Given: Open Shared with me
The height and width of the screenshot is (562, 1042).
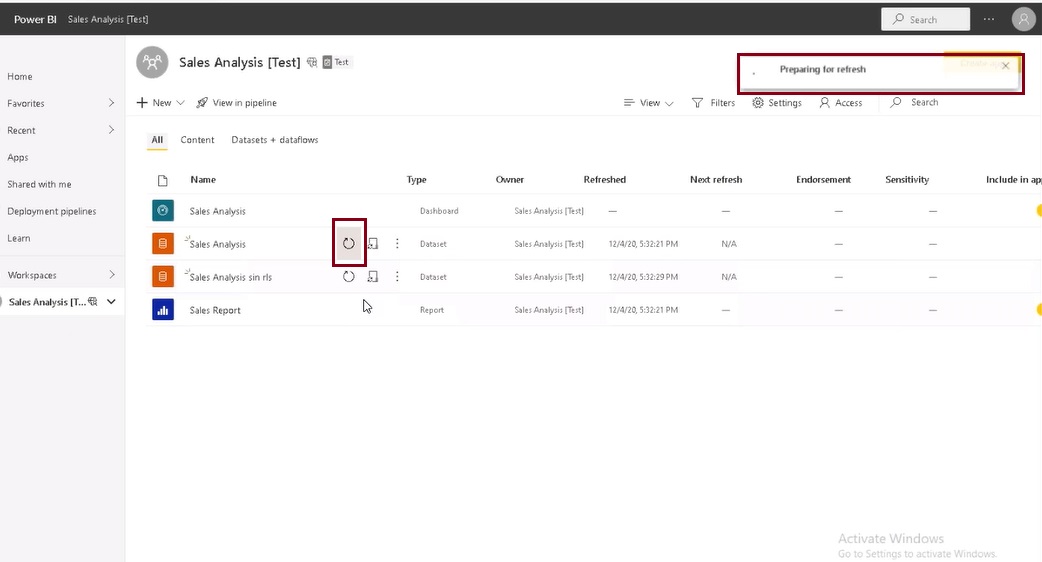Looking at the screenshot, I should (39, 184).
